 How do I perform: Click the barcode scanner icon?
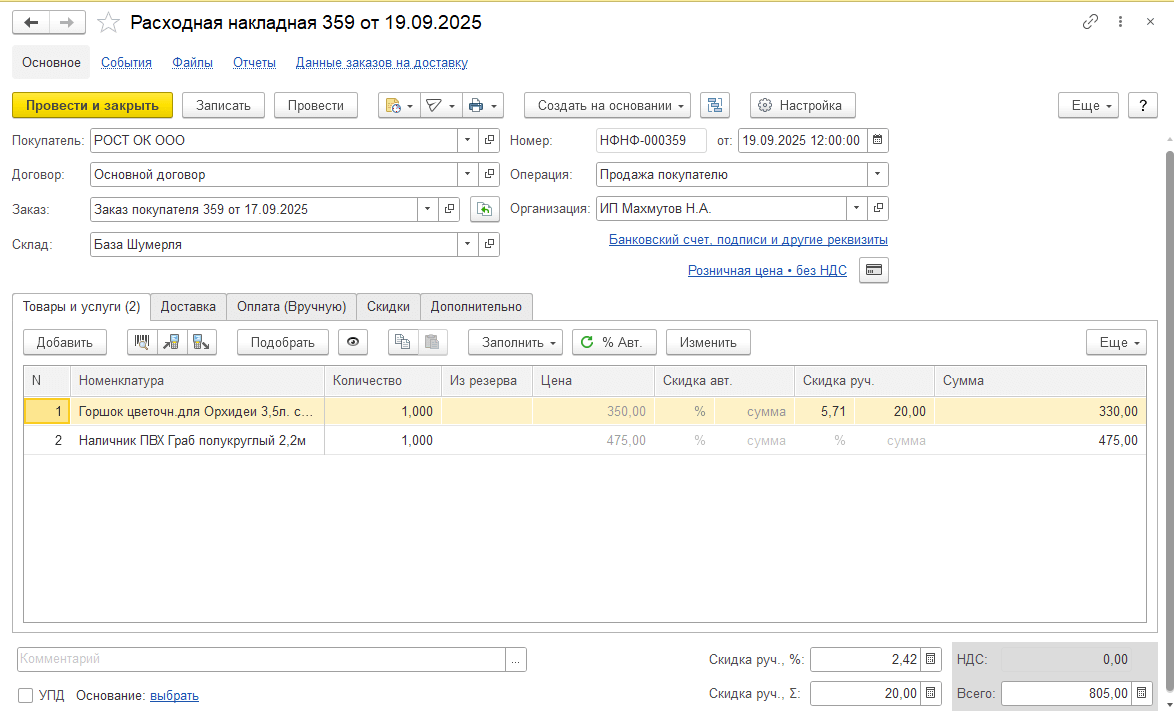141,342
